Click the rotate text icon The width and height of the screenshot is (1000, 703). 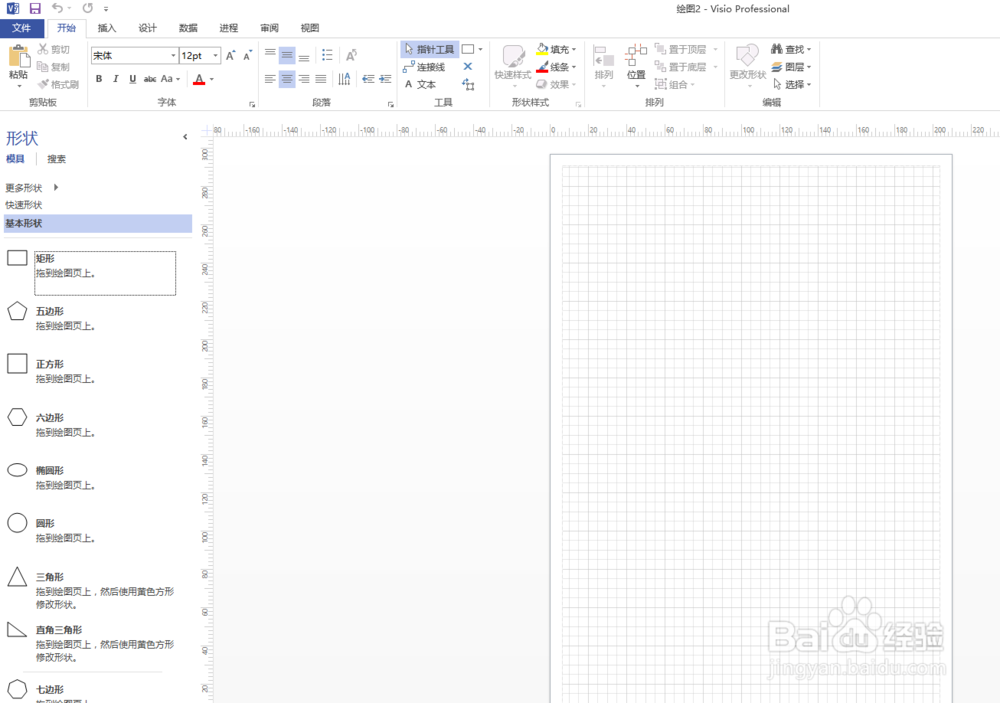pos(351,56)
